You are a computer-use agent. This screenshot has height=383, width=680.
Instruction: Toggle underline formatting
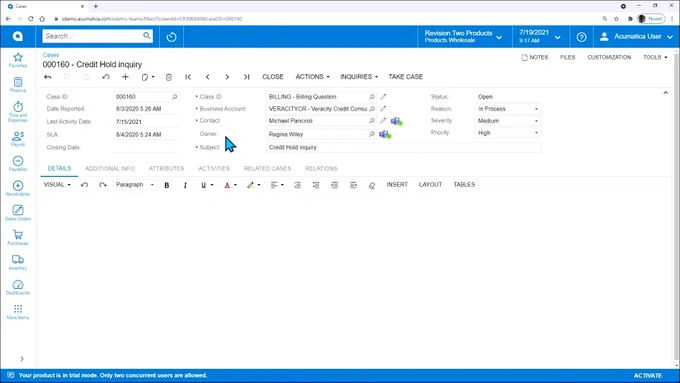tap(203, 185)
